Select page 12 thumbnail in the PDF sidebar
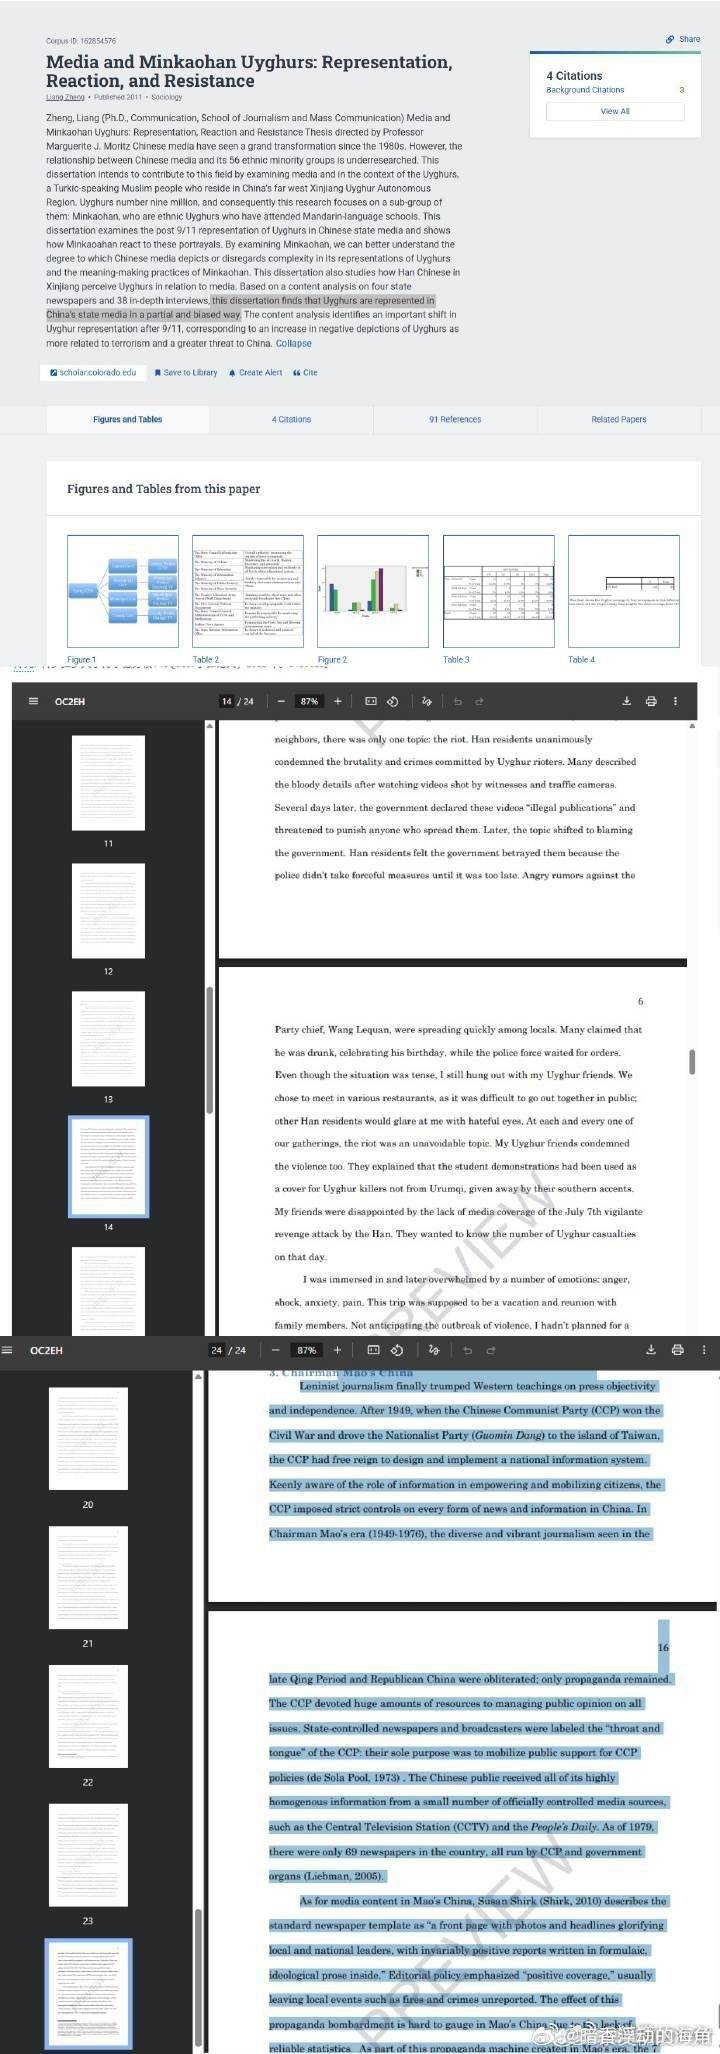 [x=108, y=911]
